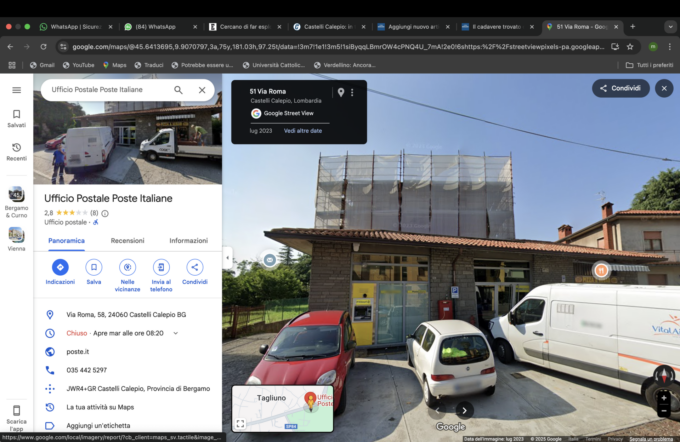Click the Nelle vicinanze nearby icon
The height and width of the screenshot is (442, 680).
pyautogui.click(x=127, y=267)
